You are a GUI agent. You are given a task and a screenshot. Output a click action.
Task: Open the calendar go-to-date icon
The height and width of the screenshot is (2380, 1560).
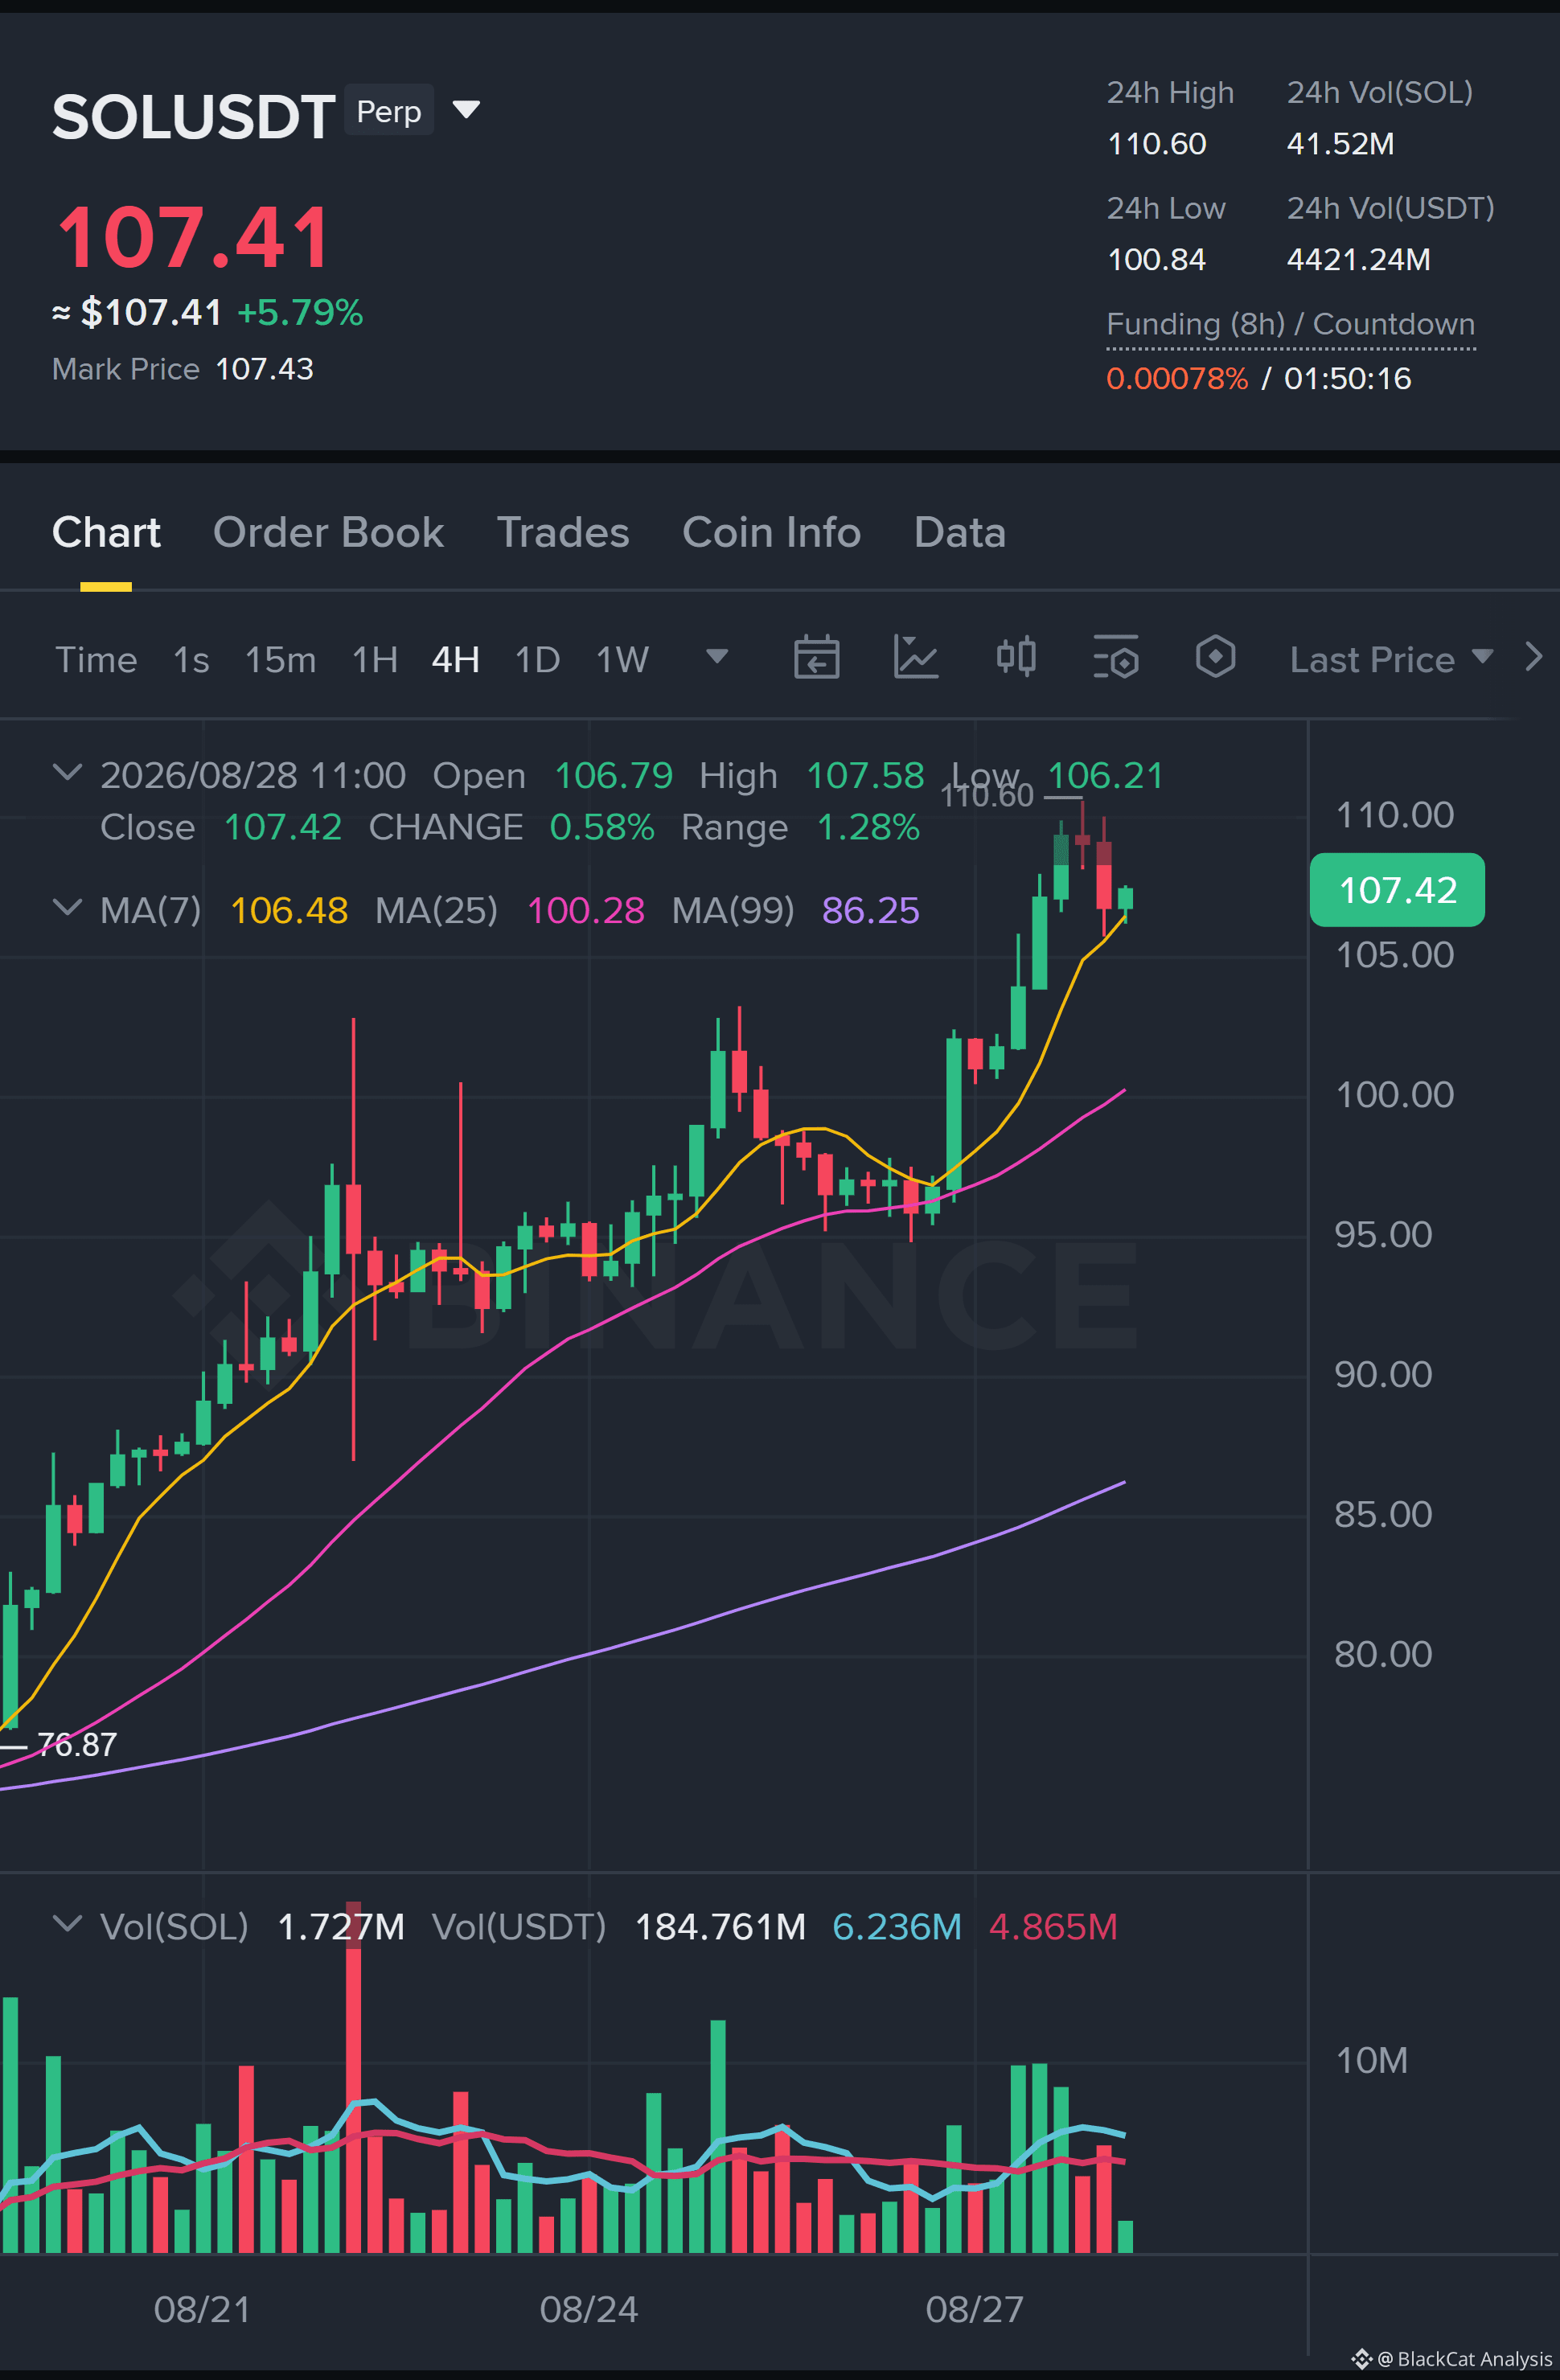(816, 657)
